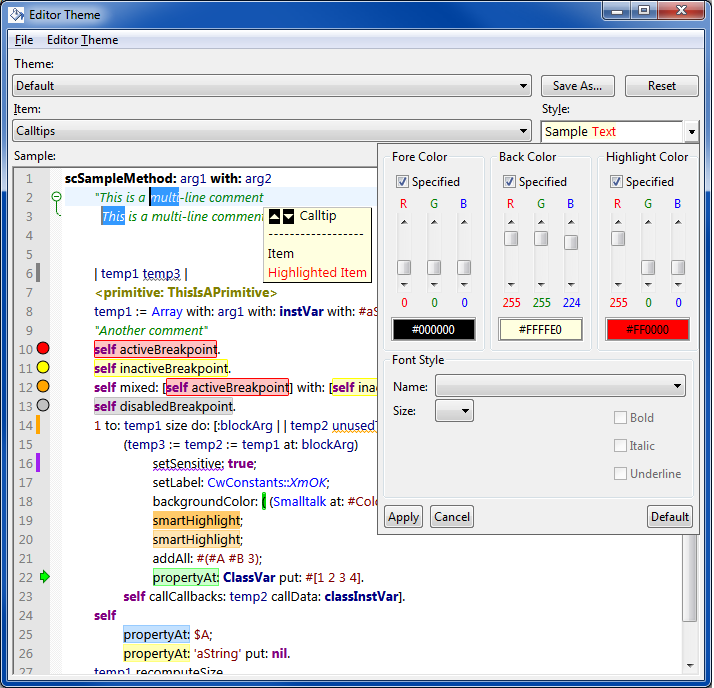714x688 pixels.
Task: Open the File menu
Action: pyautogui.click(x=24, y=40)
